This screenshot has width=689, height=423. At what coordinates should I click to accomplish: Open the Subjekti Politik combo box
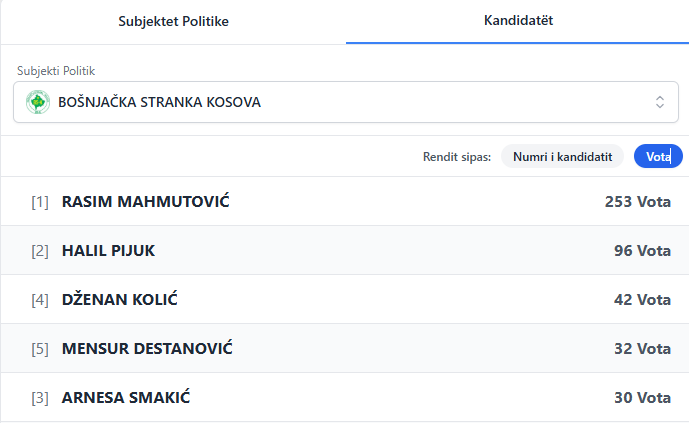[340, 102]
